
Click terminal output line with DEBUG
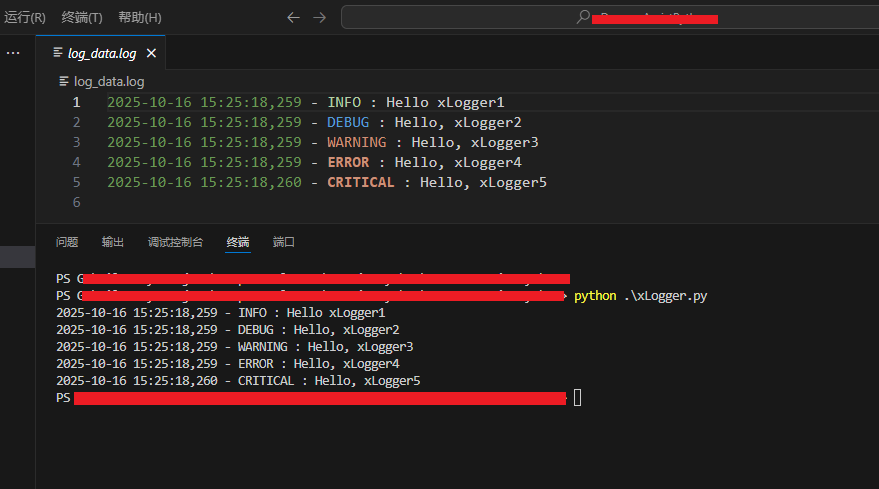pyautogui.click(x=228, y=330)
